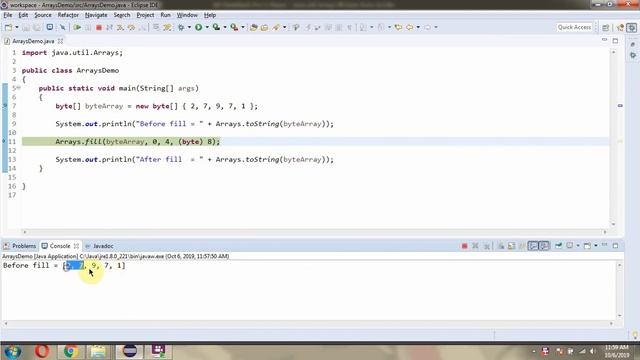This screenshot has width=640, height=360.
Task: Click the Debug bug icon
Action: [x=181, y=27]
